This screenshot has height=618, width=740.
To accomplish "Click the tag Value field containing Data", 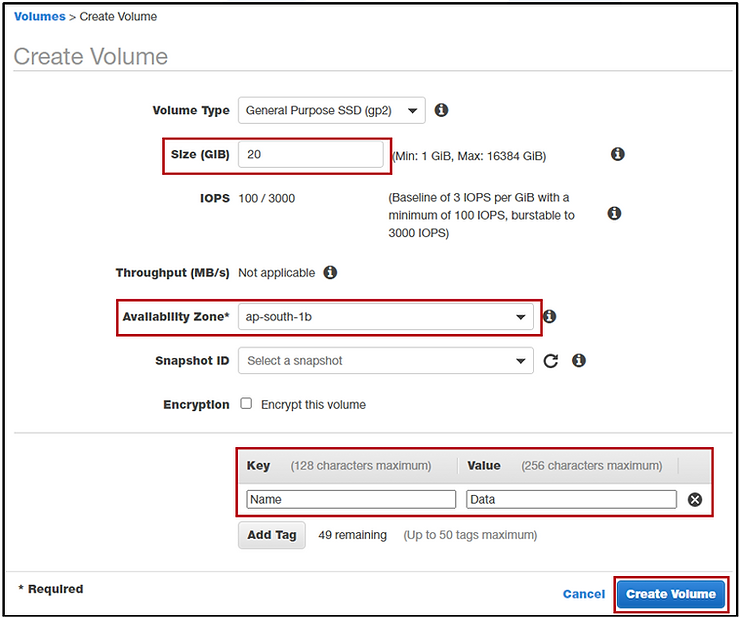I will click(x=571, y=499).
